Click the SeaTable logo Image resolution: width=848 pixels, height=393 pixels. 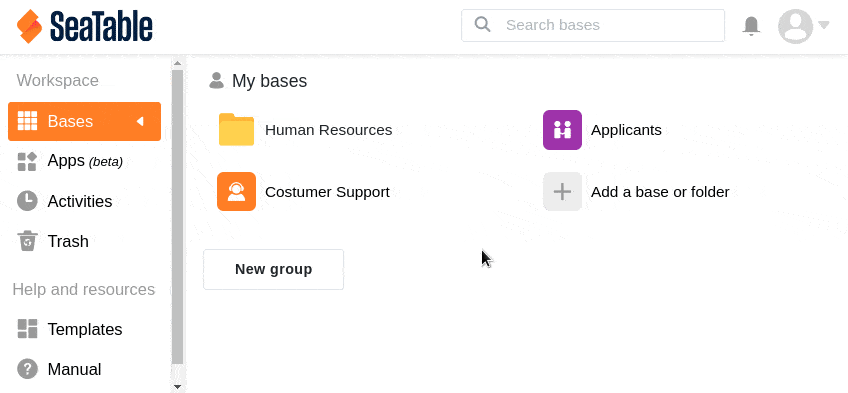pyautogui.click(x=85, y=26)
